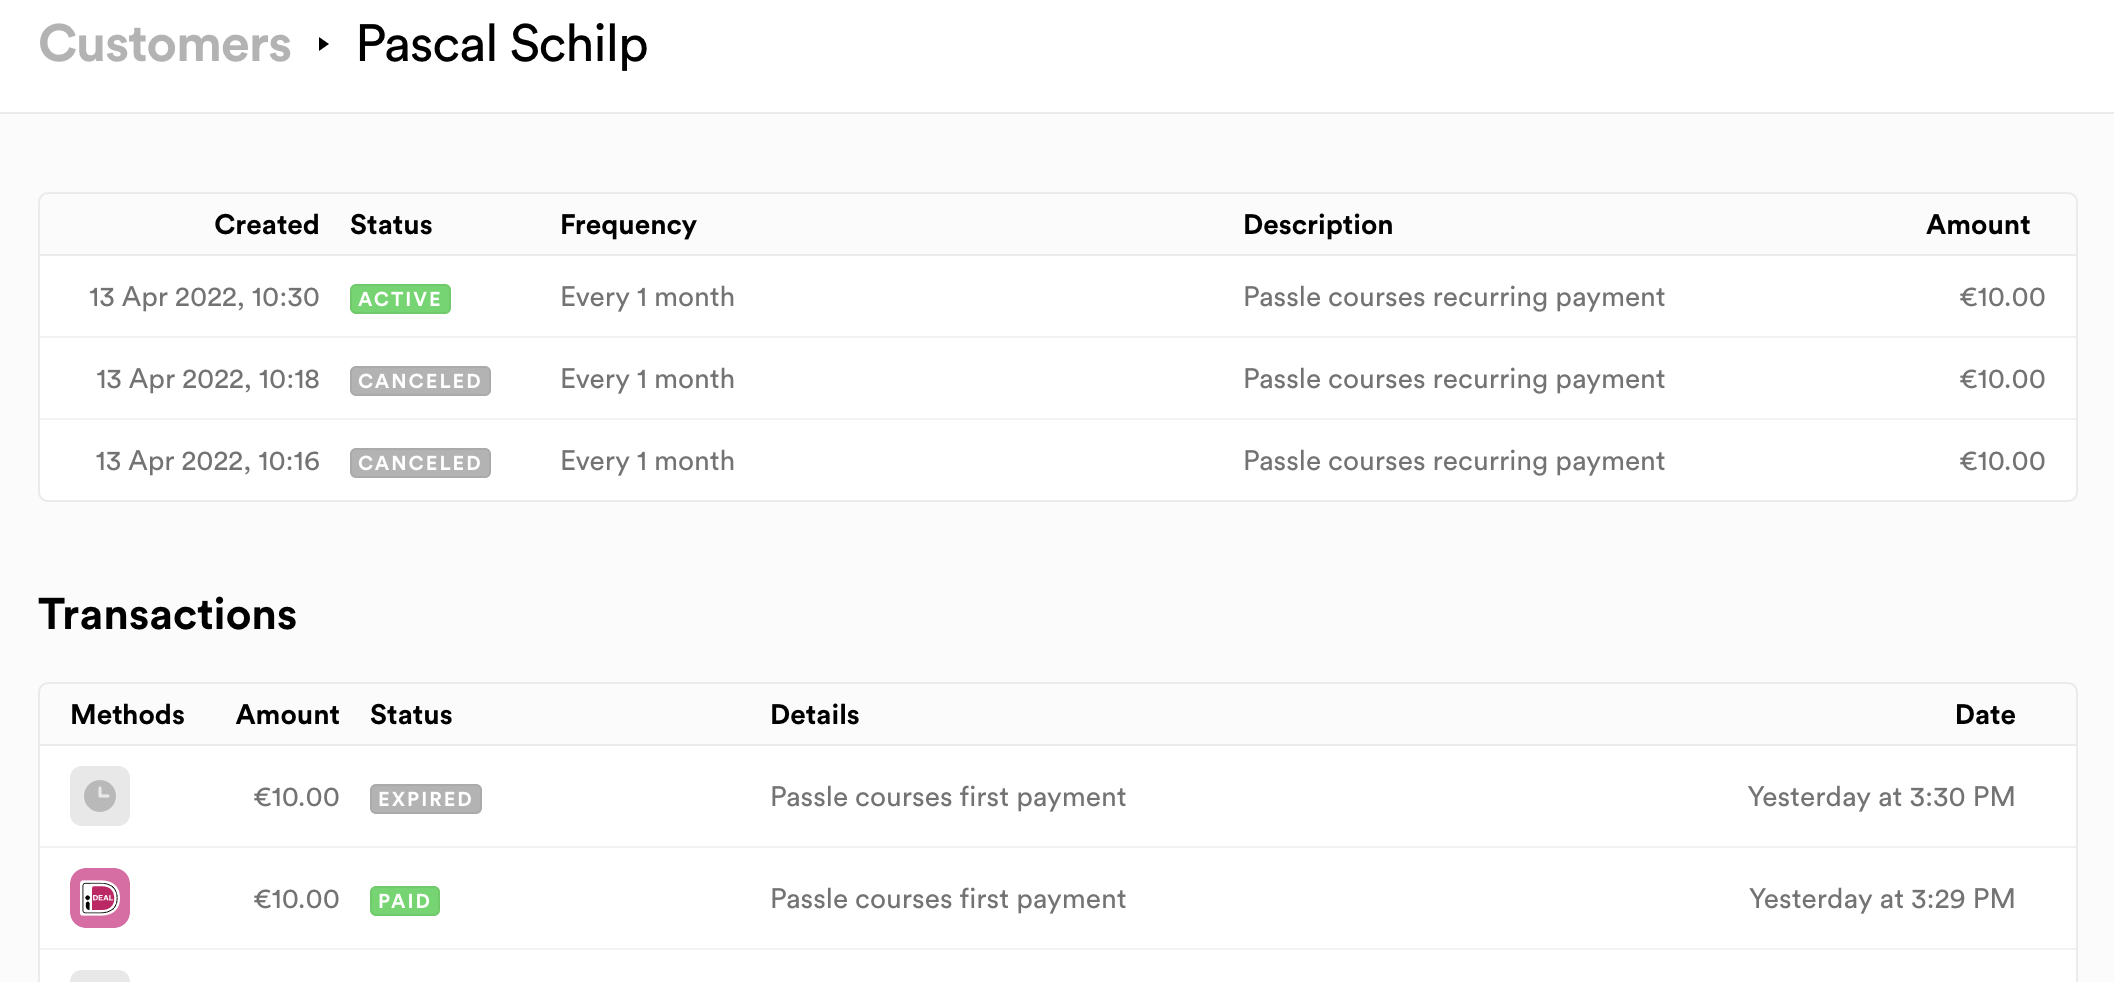The width and height of the screenshot is (2114, 982).
Task: Open subscription created 13 Apr 2022, 10:30
Action: pyautogui.click(x=1058, y=297)
